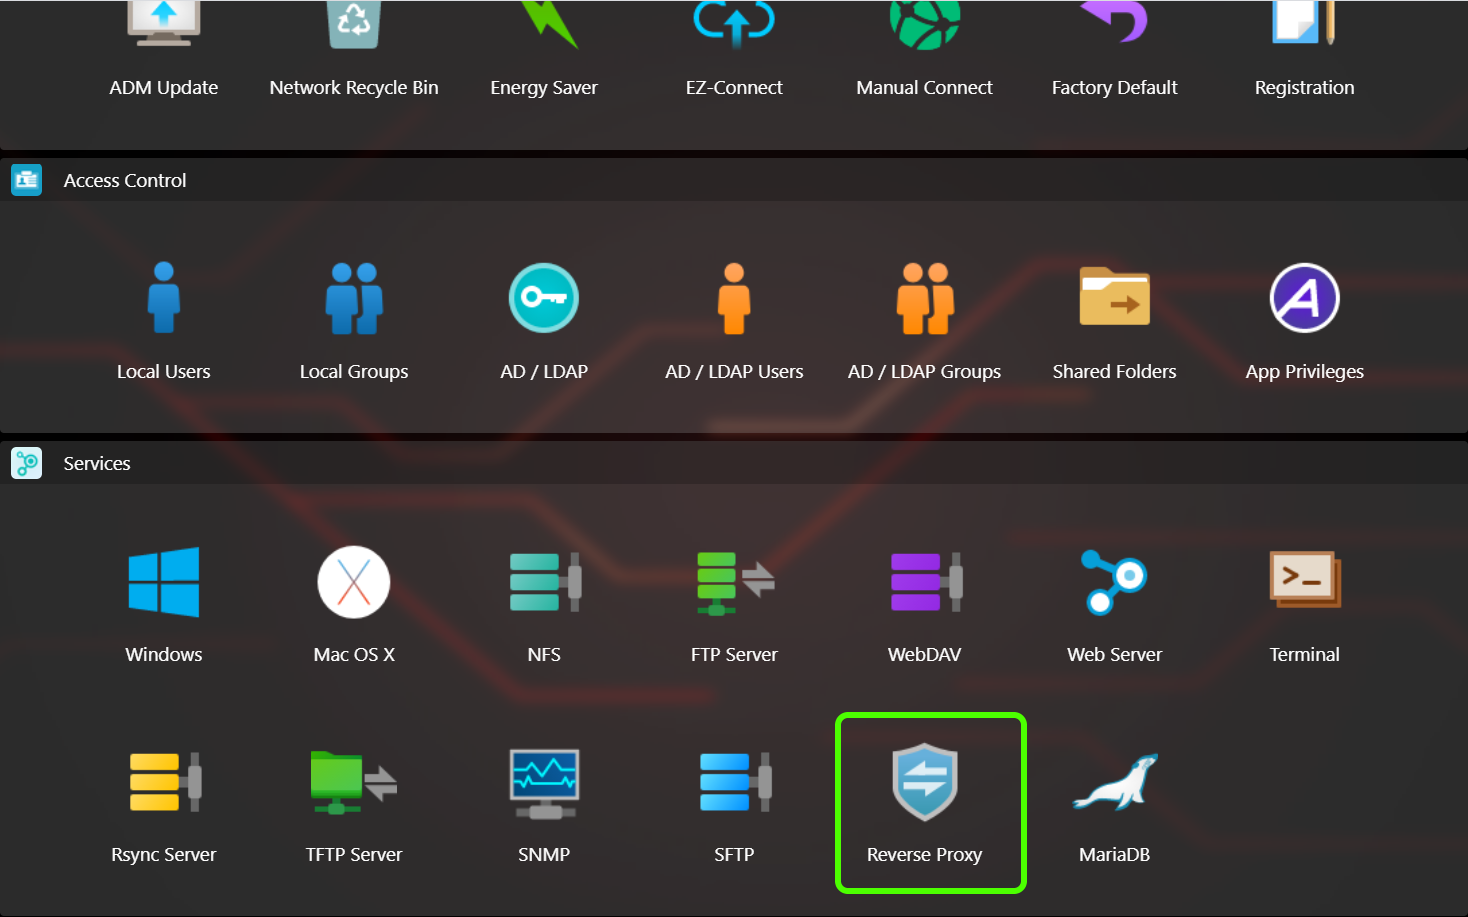Open WebDAV service settings
Image resolution: width=1468 pixels, height=917 pixels.
(924, 605)
